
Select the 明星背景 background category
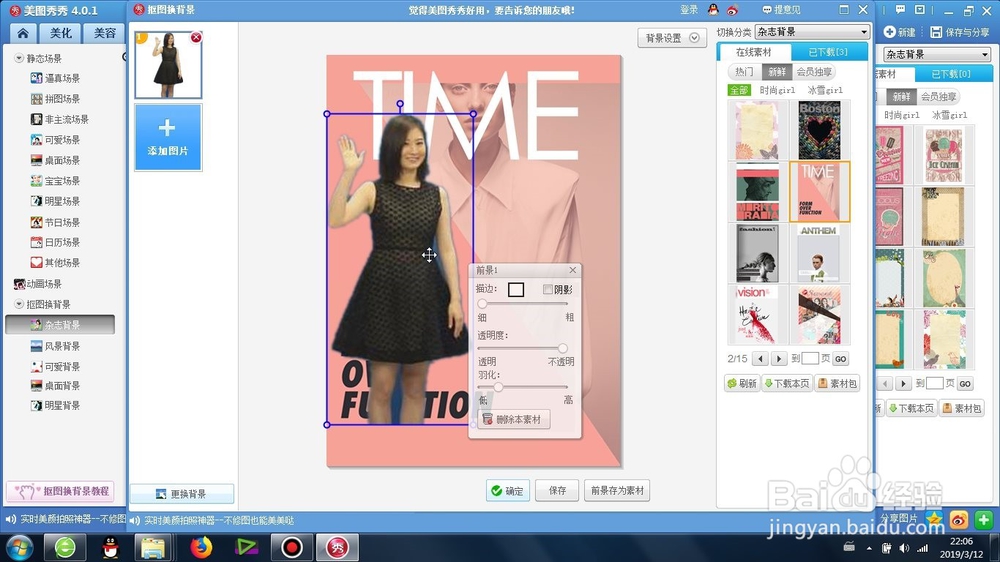pos(55,406)
